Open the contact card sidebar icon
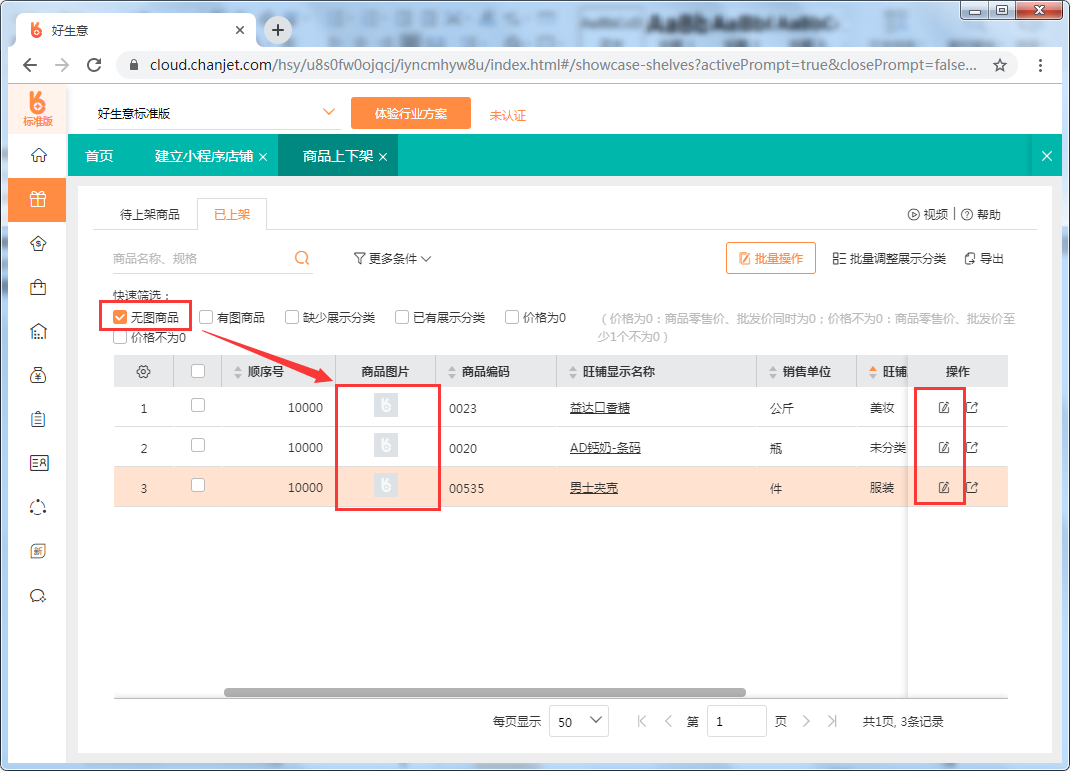The image size is (1070, 771). point(38,463)
